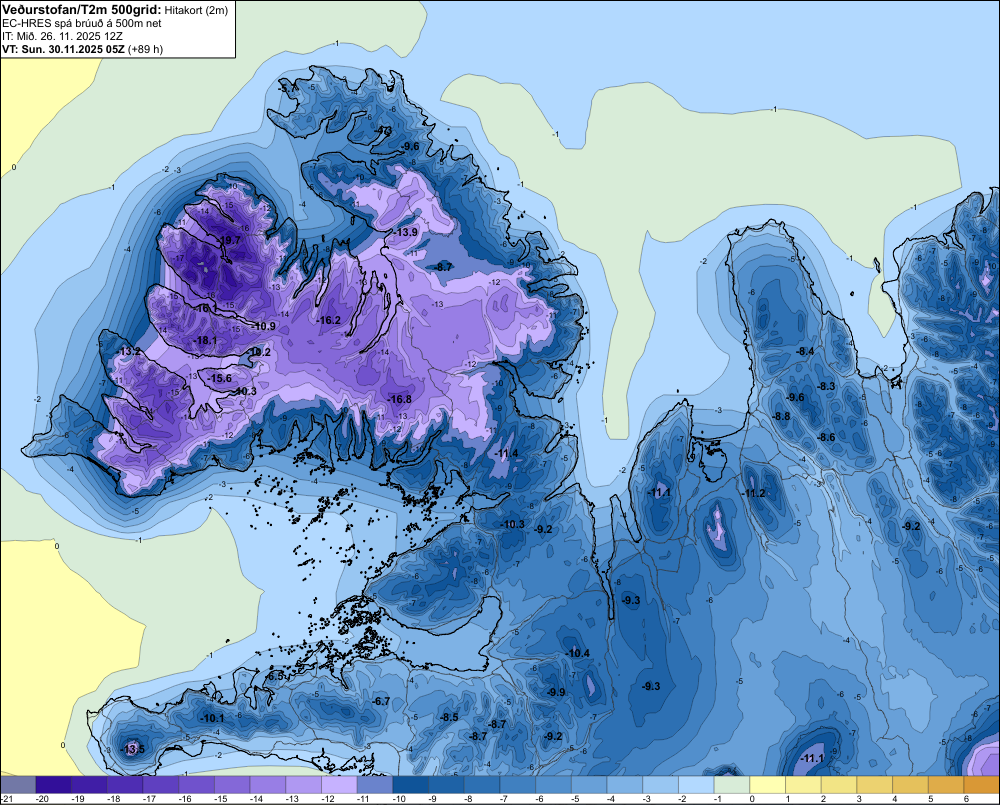The image size is (1000, 805).
Task: Select the blue swatch between -6 and -5
Action: 554,785
